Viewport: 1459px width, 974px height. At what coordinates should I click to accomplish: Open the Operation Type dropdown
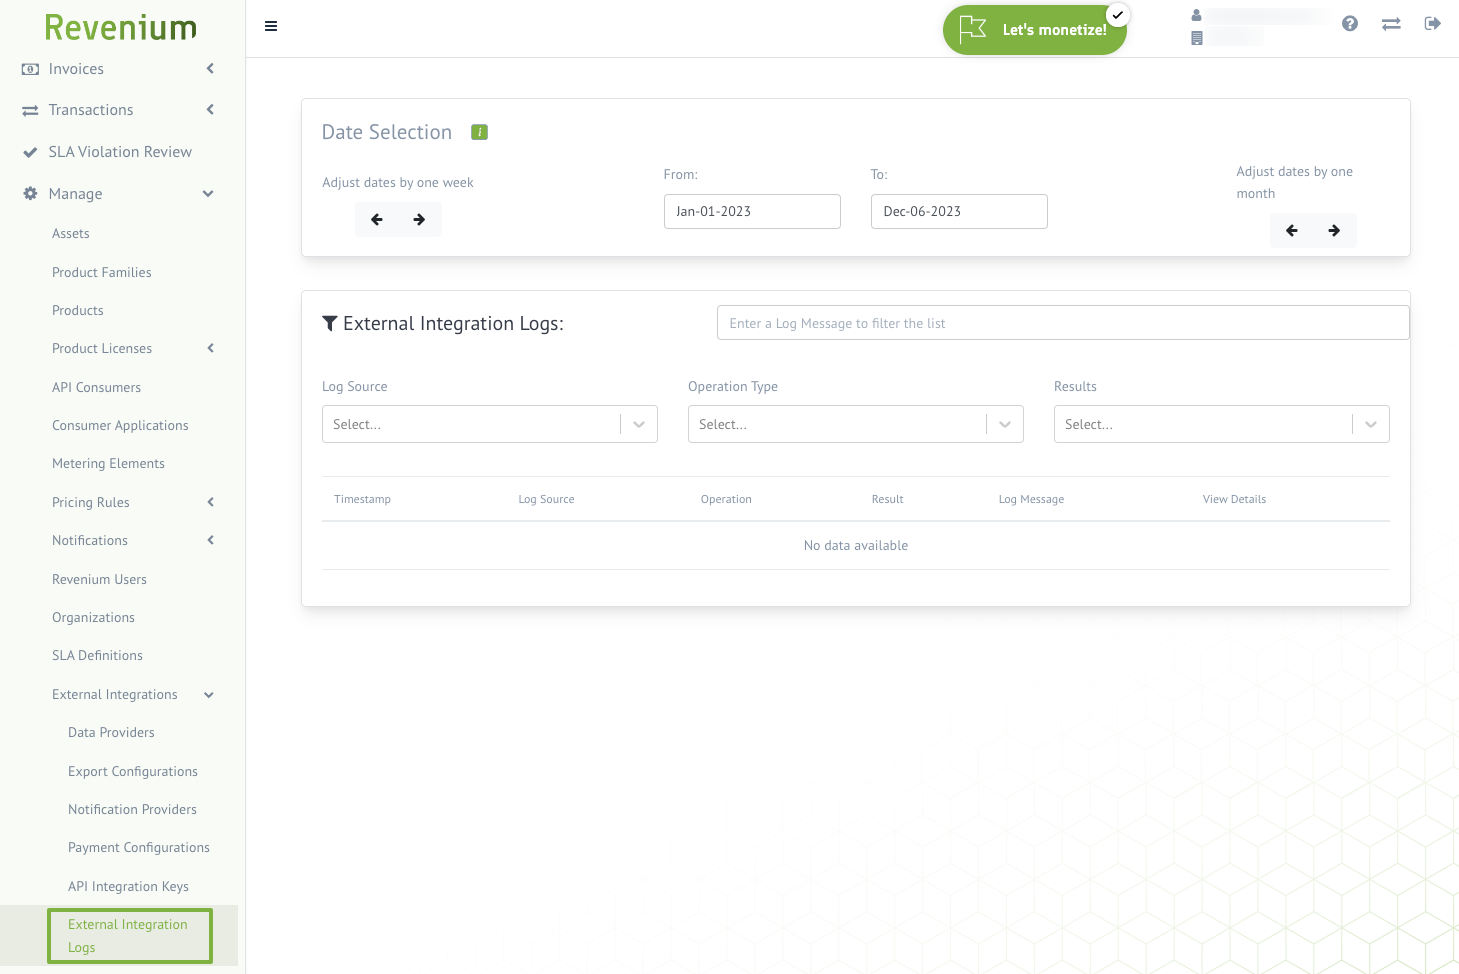click(x=855, y=424)
